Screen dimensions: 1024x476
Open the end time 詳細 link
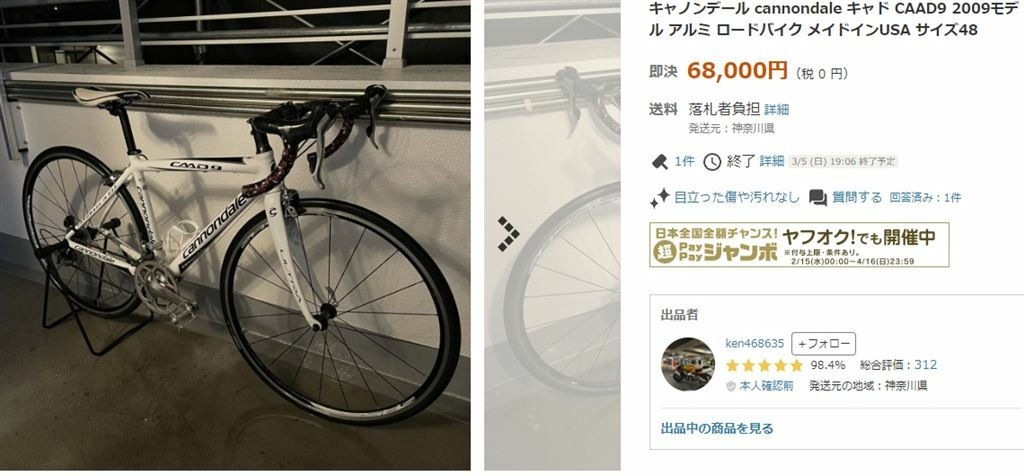pos(771,161)
